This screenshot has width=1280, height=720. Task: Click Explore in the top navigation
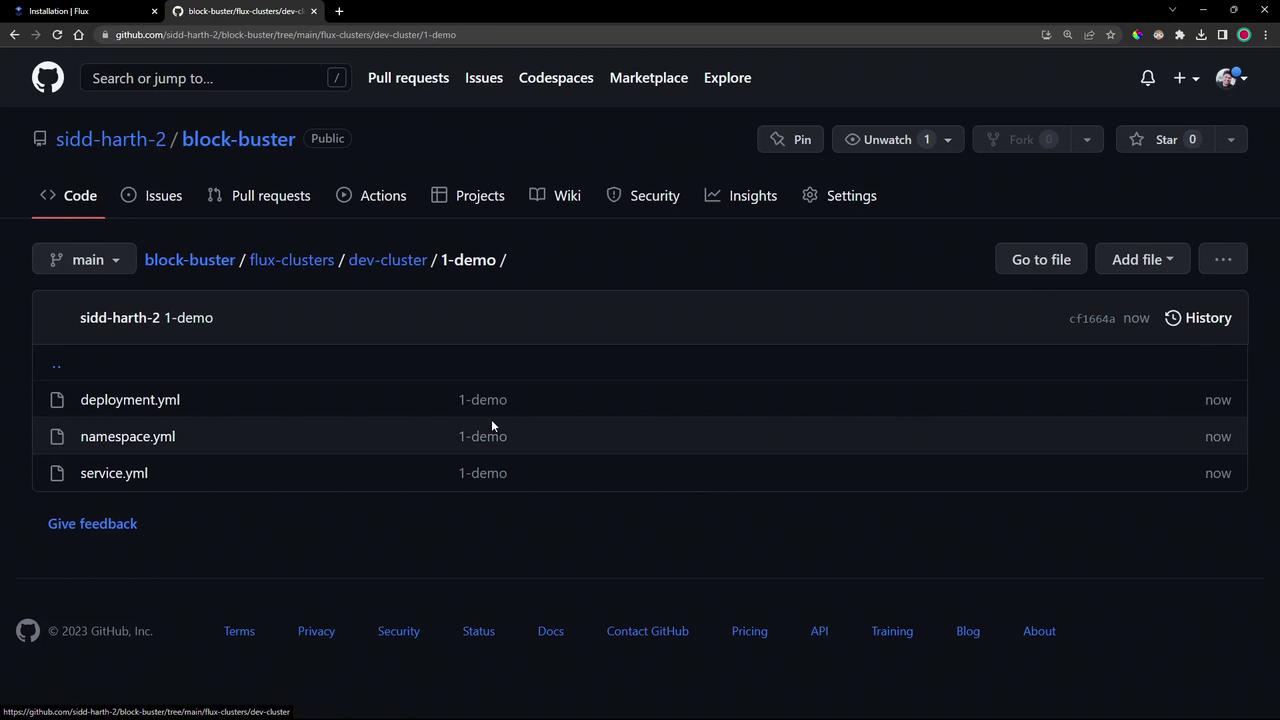pyautogui.click(x=727, y=78)
